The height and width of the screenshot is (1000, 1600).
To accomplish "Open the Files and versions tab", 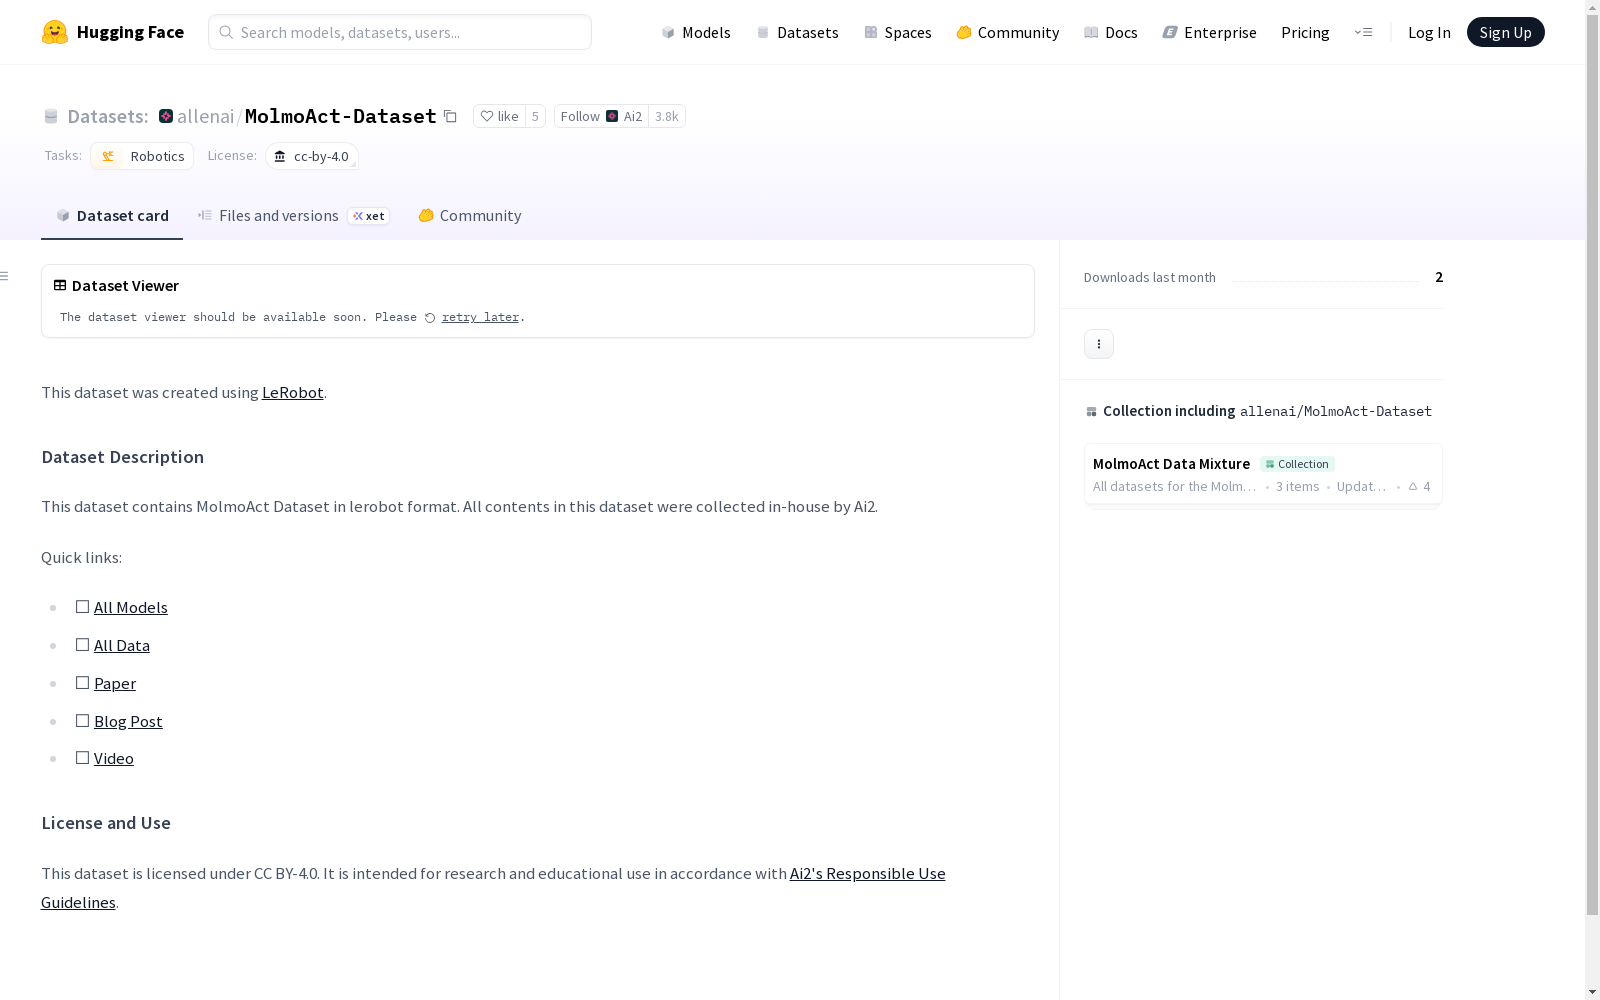I will [x=293, y=215].
